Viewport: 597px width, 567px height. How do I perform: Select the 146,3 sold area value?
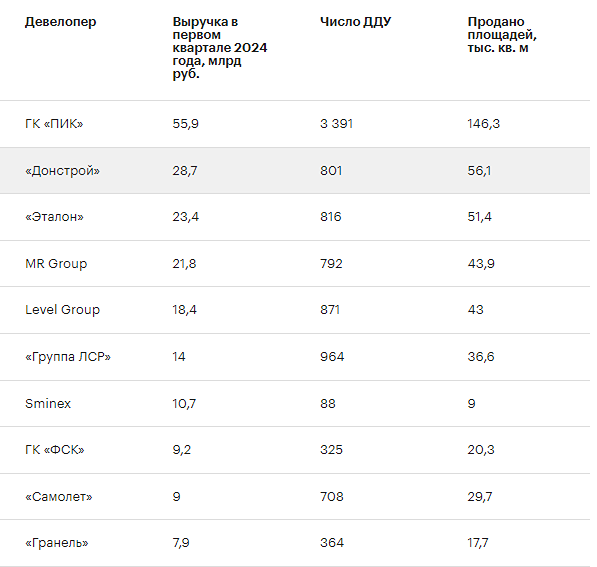coord(484,124)
